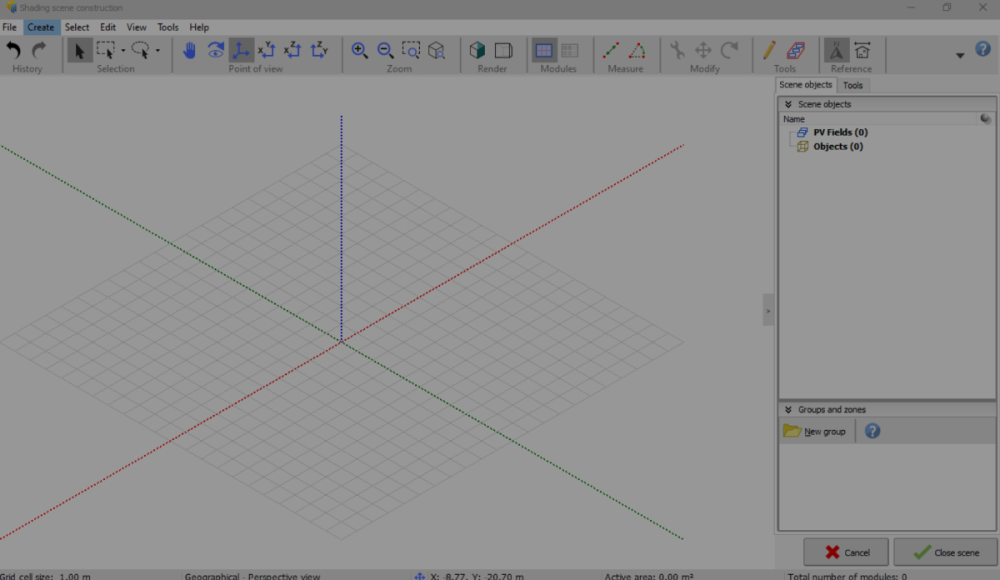Screen dimensions: 1000x580
Task: Click the Close scene button
Action: coord(945,552)
